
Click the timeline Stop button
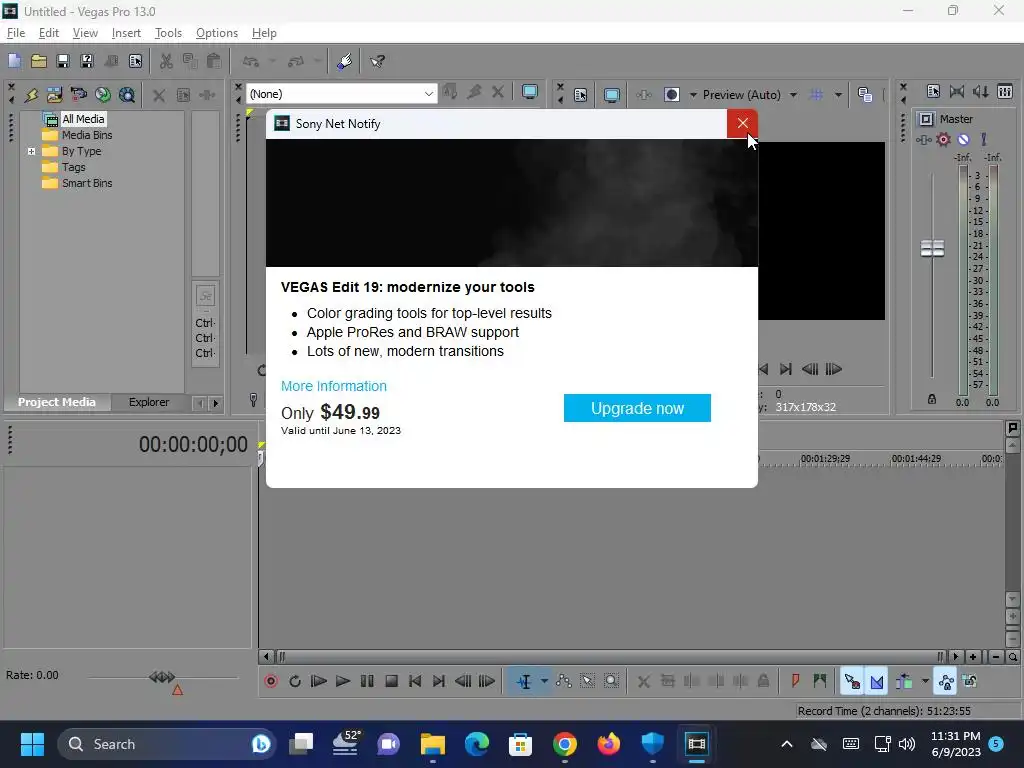pyautogui.click(x=391, y=681)
